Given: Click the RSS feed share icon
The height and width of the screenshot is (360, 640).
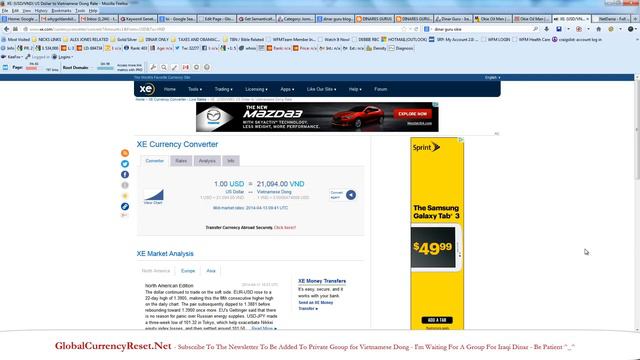Looking at the screenshot, I should (x=125, y=153).
